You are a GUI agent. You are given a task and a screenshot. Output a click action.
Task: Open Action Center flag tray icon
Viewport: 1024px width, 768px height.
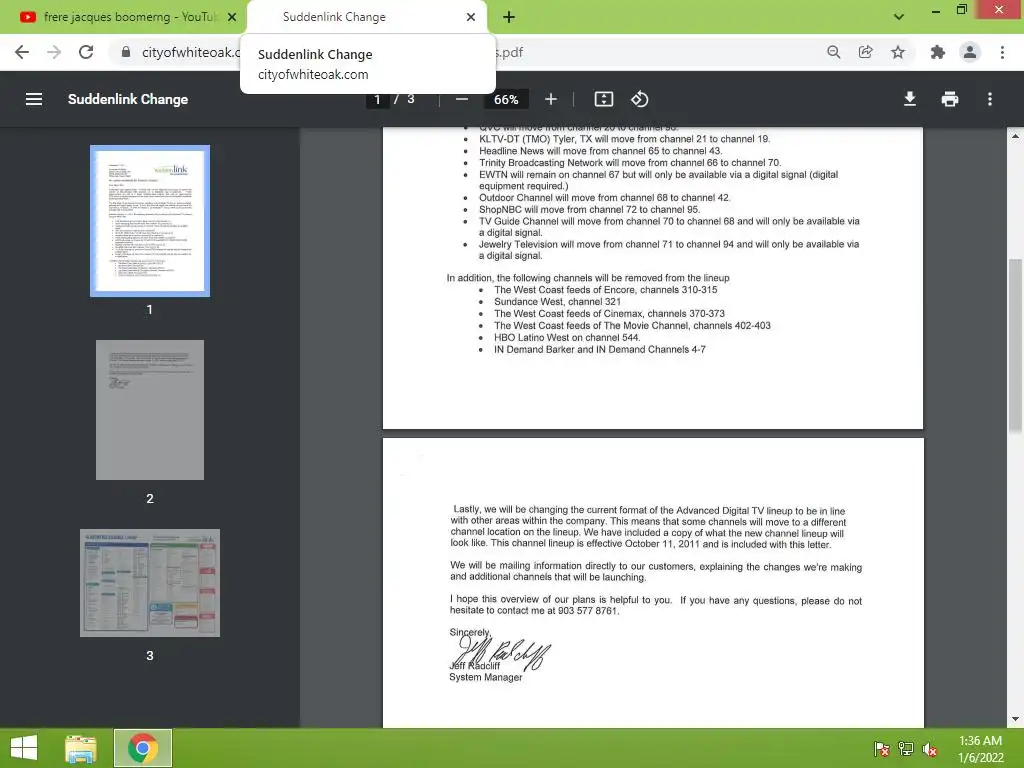[x=881, y=749]
